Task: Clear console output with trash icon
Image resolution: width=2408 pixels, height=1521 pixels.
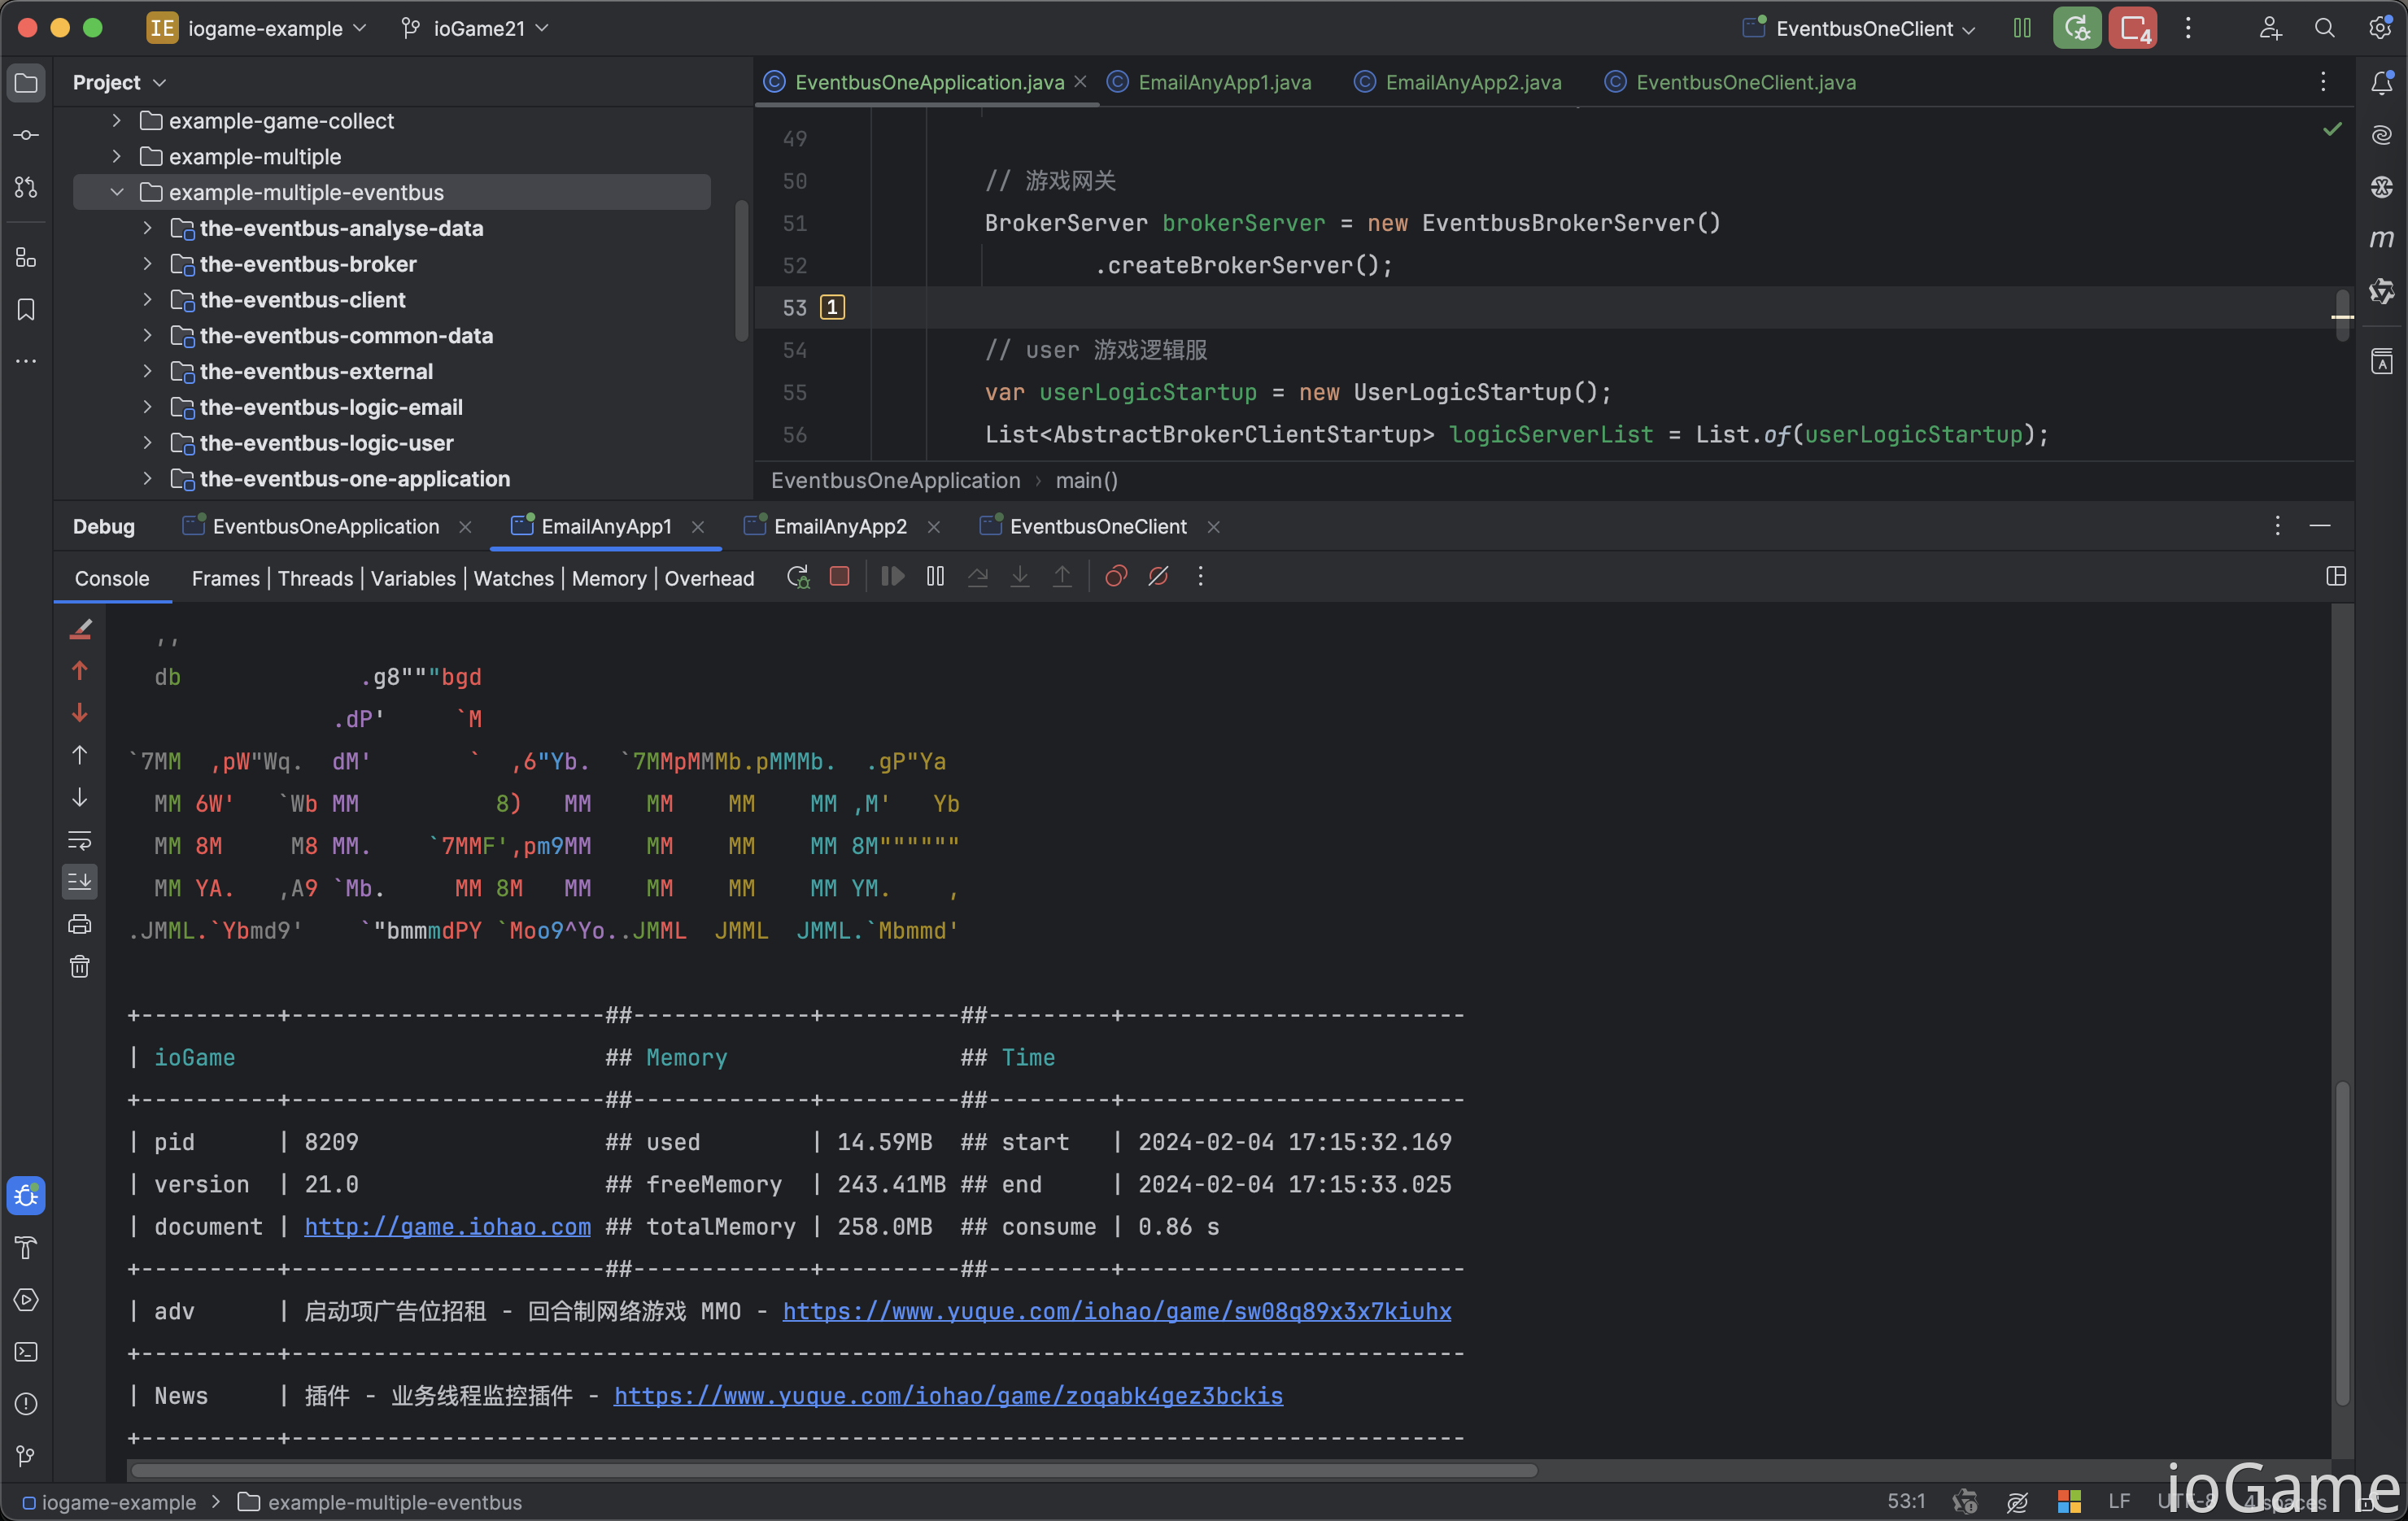Action: coord(80,966)
